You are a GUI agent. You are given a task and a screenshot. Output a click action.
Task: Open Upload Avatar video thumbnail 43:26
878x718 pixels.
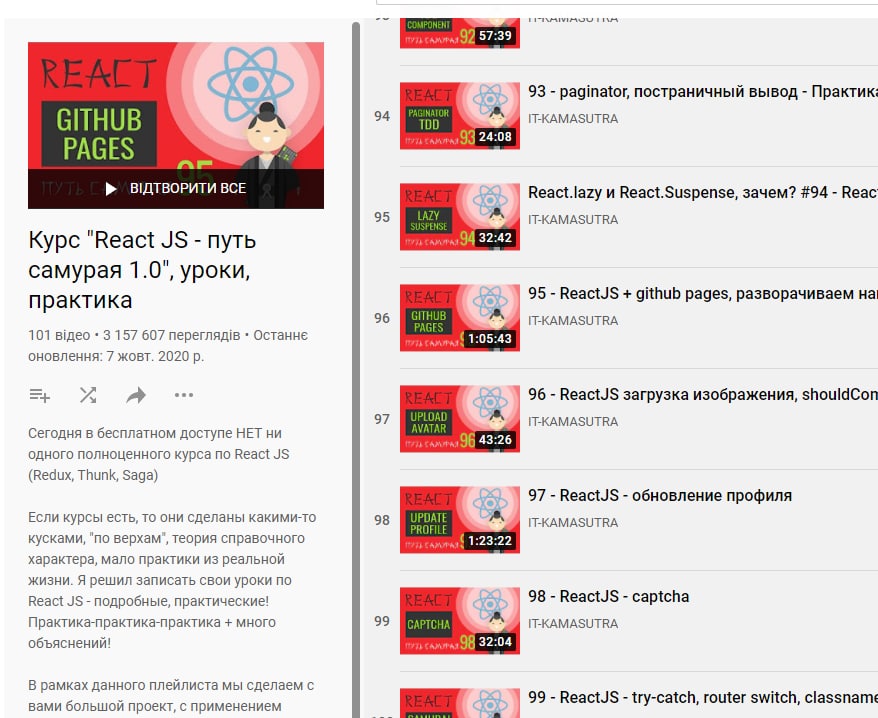point(460,418)
